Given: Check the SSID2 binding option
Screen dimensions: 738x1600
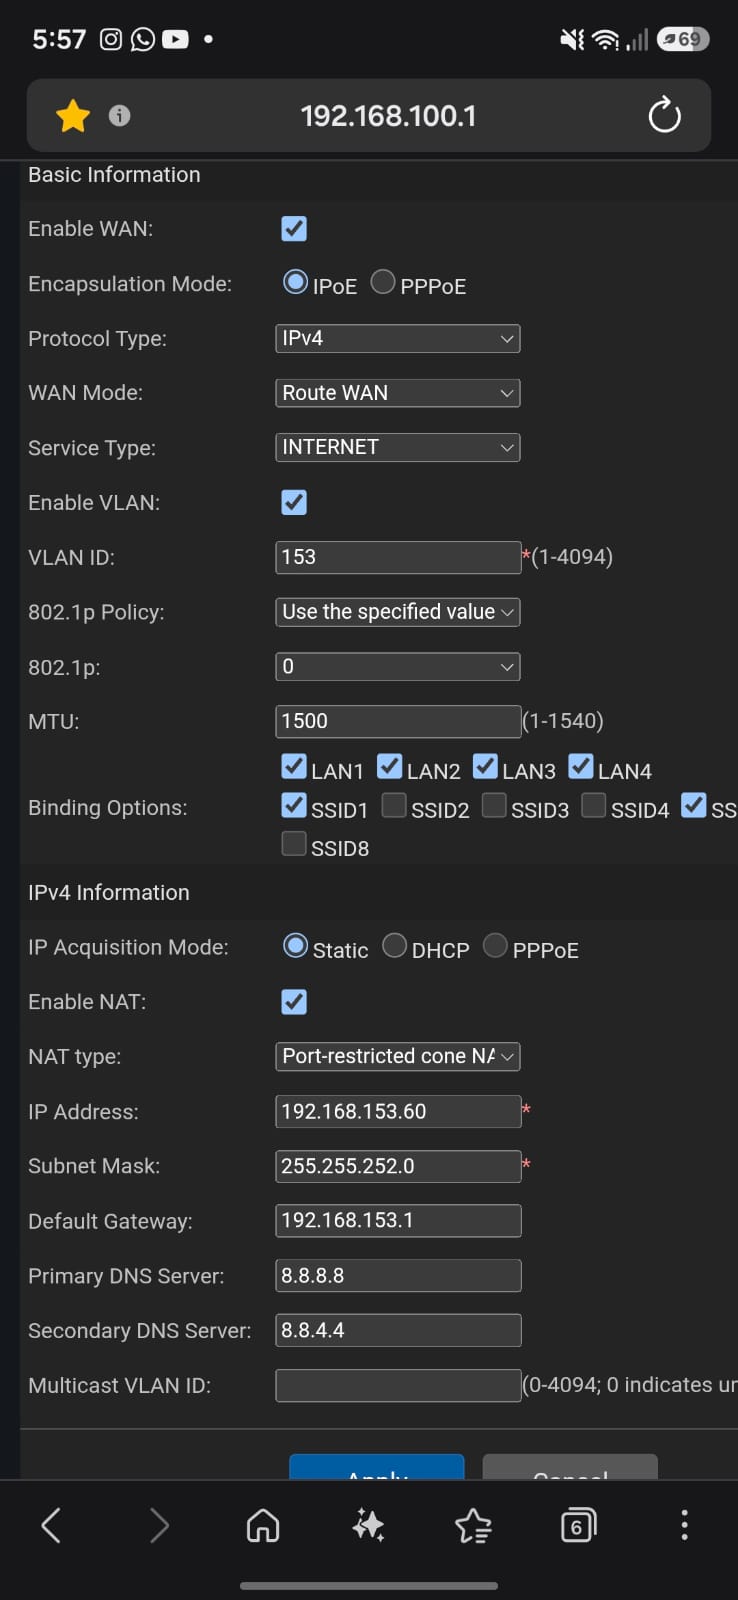Looking at the screenshot, I should pyautogui.click(x=394, y=805).
